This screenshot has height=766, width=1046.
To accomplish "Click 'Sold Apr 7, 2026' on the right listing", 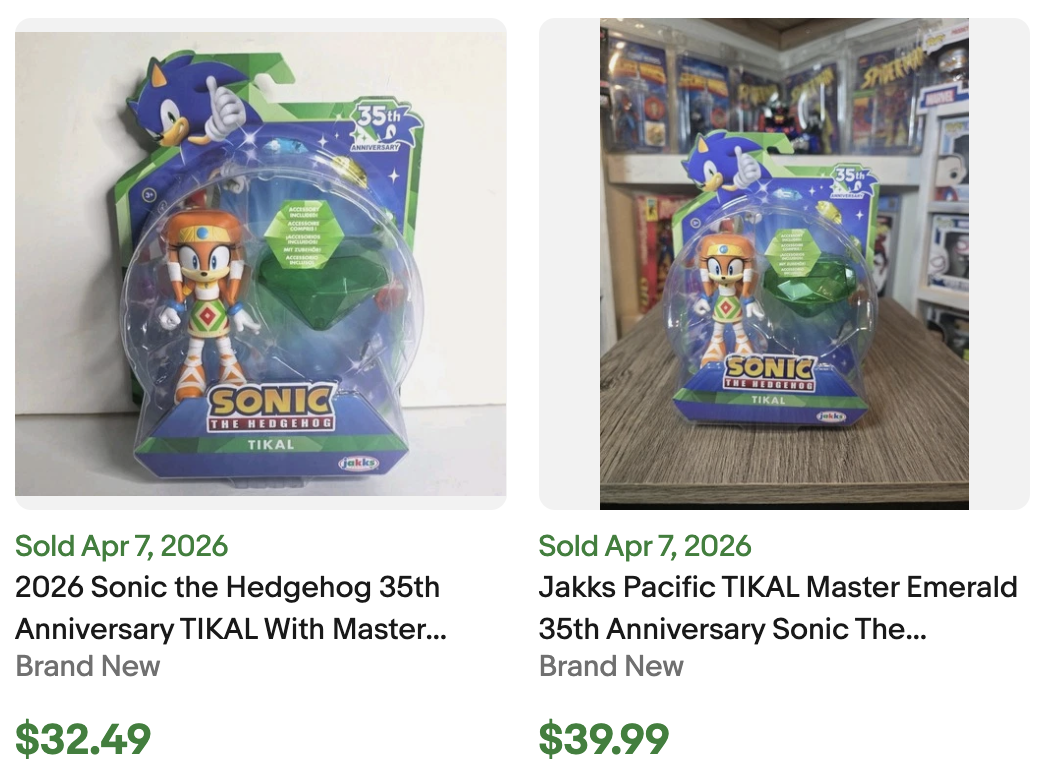I will click(x=646, y=546).
